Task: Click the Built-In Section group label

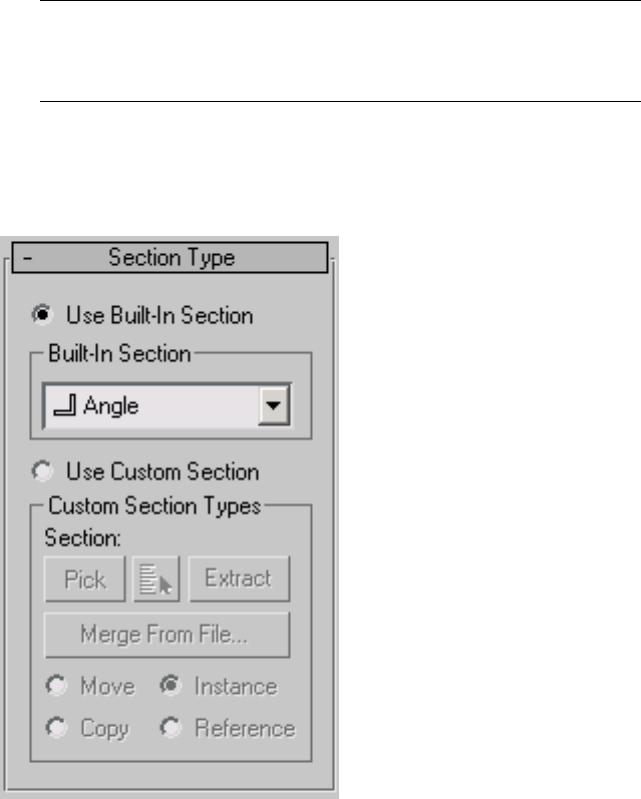Action: 112,355
